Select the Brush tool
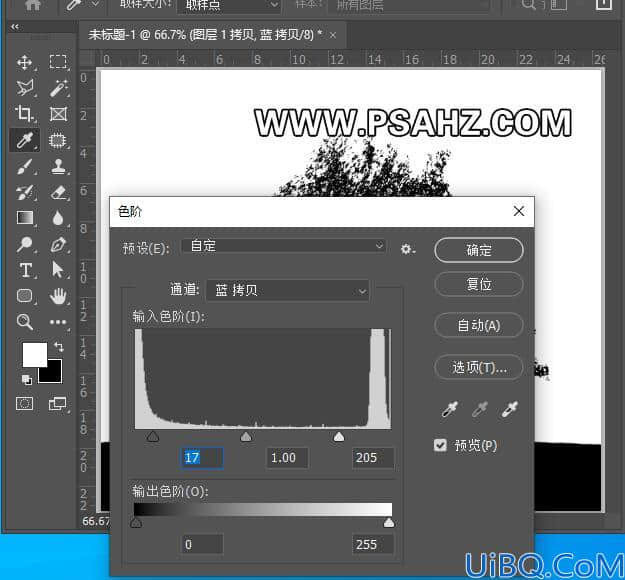625x580 pixels. [24, 166]
